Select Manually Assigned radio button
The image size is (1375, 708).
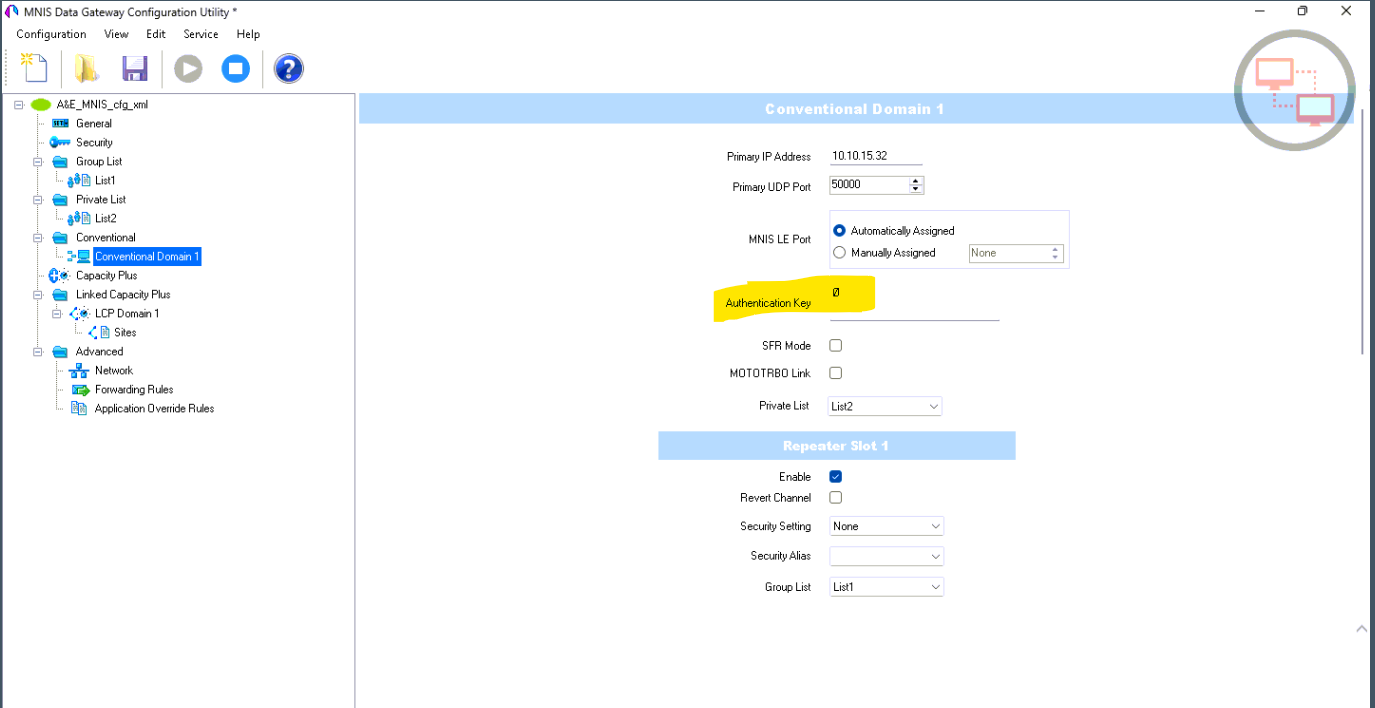click(x=839, y=253)
